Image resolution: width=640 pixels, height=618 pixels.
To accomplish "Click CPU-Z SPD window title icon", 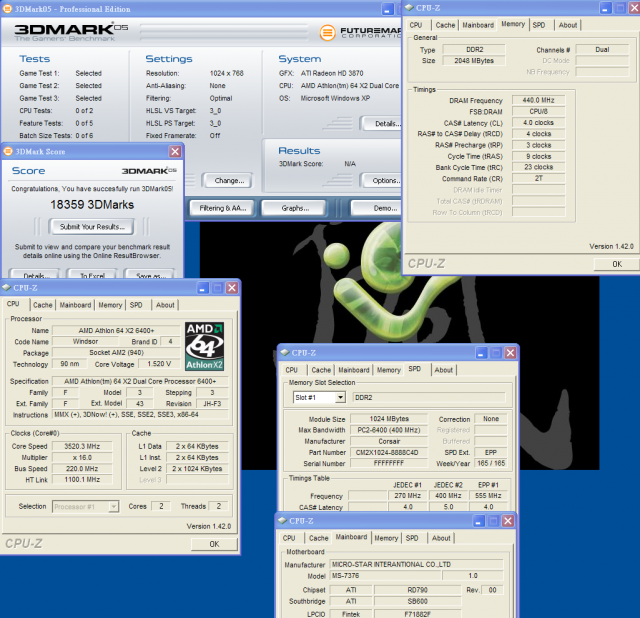I will (x=284, y=352).
